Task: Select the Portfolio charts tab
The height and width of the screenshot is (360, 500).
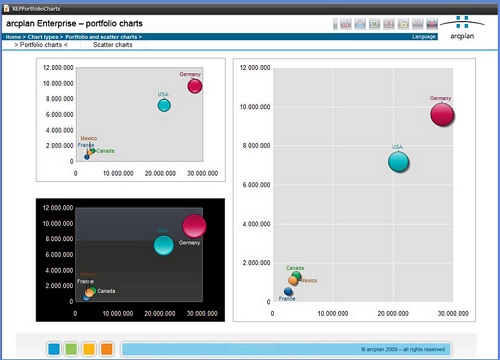Action: click(x=41, y=45)
